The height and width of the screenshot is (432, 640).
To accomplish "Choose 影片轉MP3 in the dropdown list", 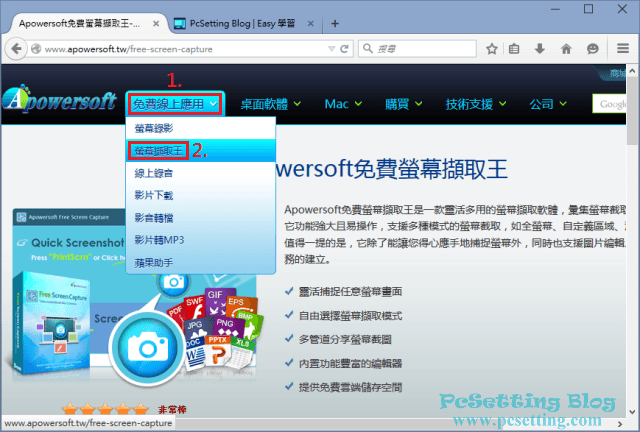I will point(159,240).
